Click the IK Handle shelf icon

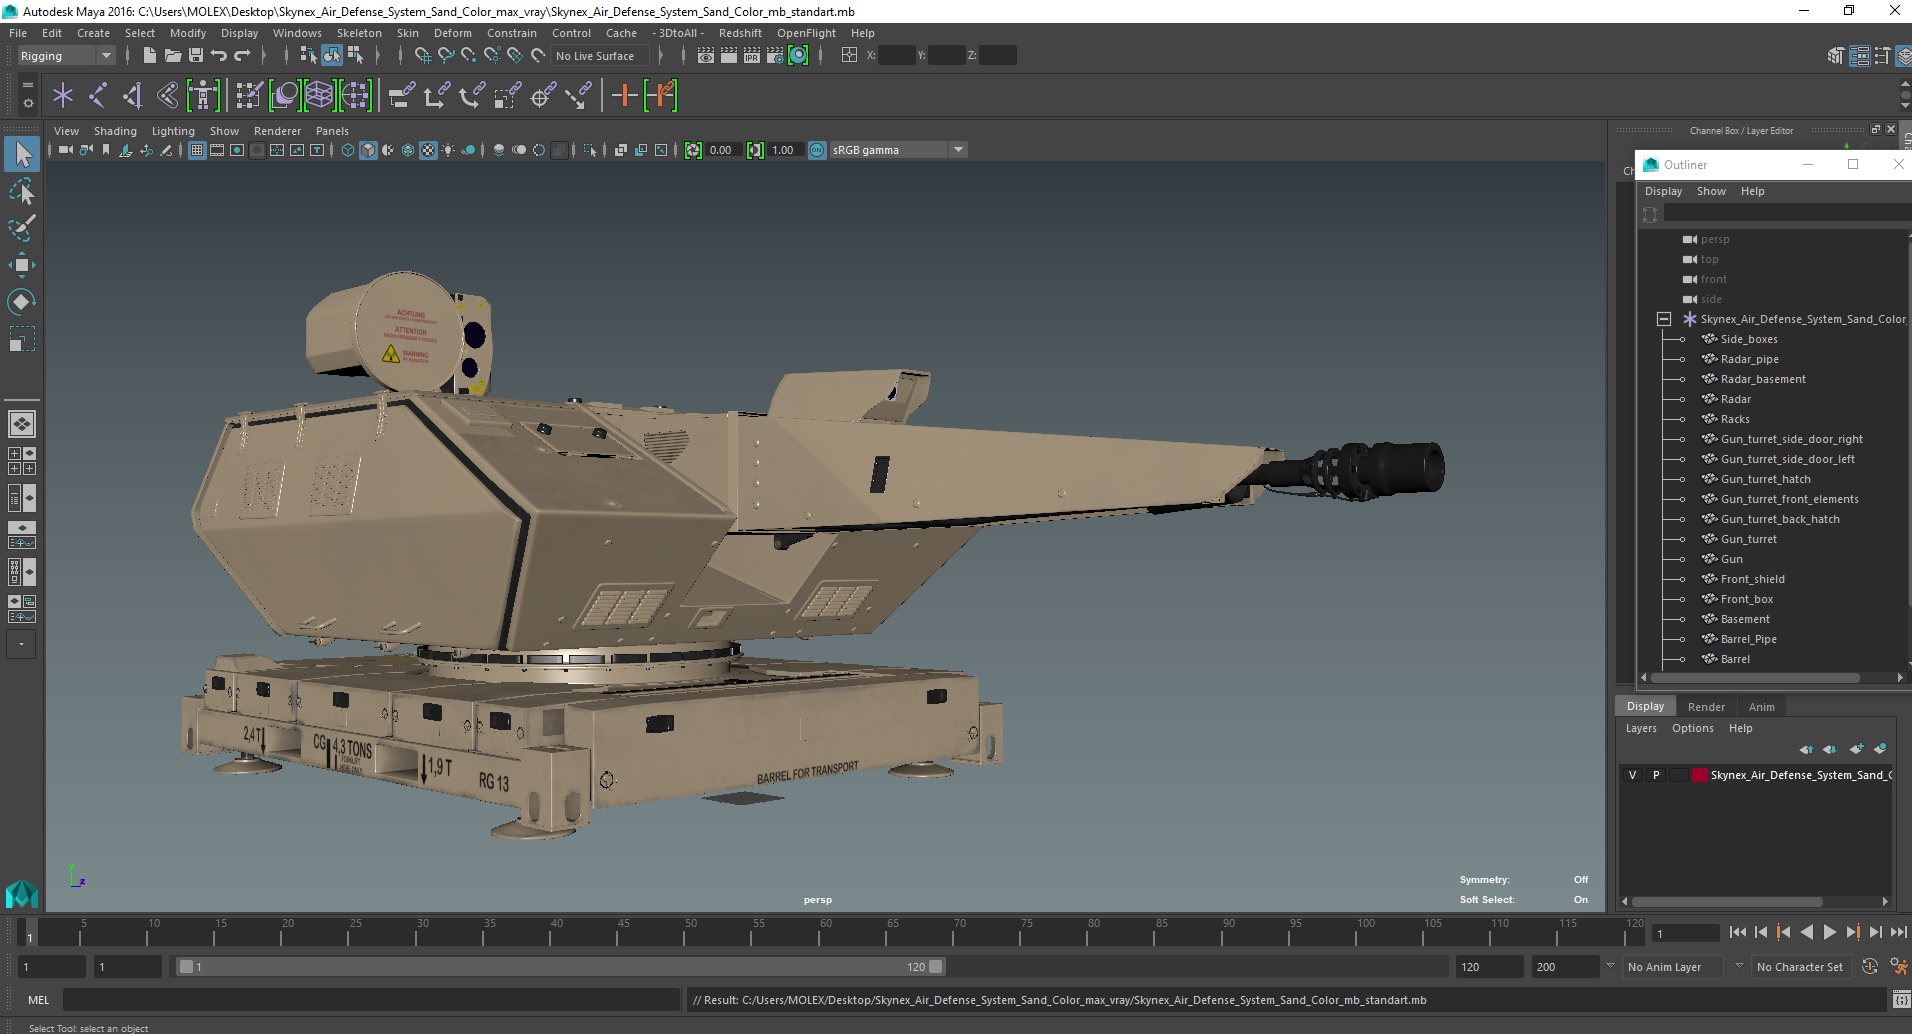[132, 96]
